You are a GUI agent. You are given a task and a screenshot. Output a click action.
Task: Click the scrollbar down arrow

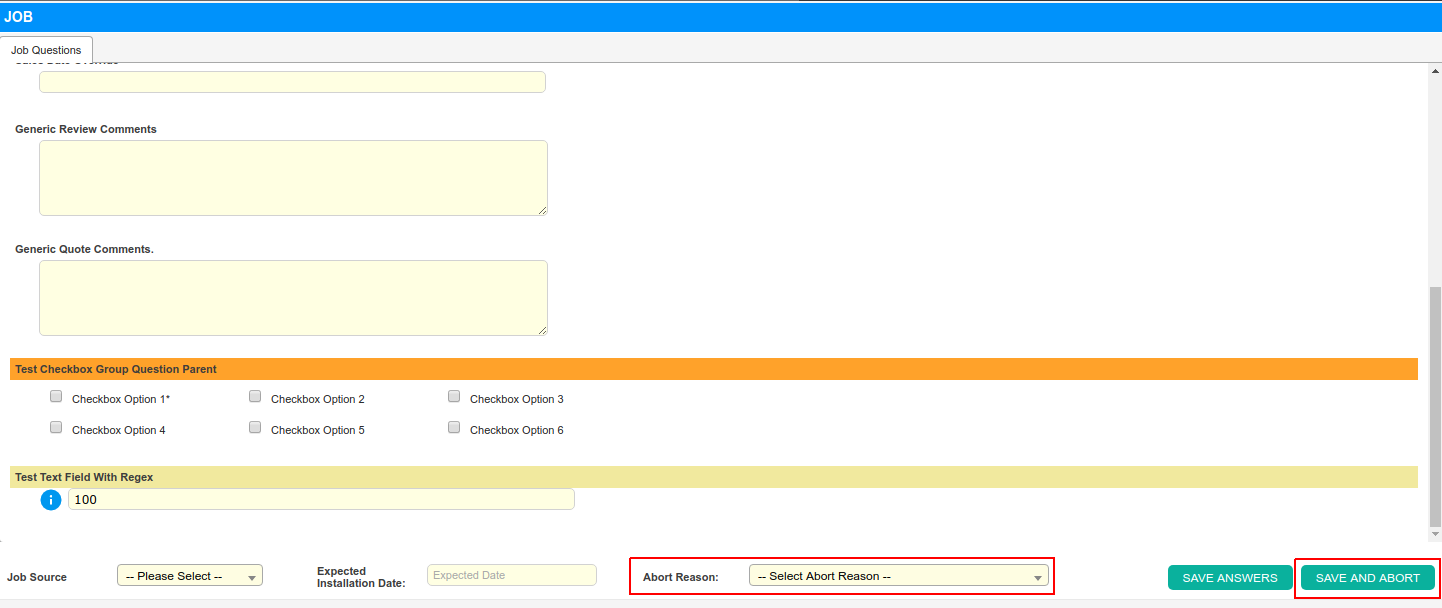coord(1435,535)
